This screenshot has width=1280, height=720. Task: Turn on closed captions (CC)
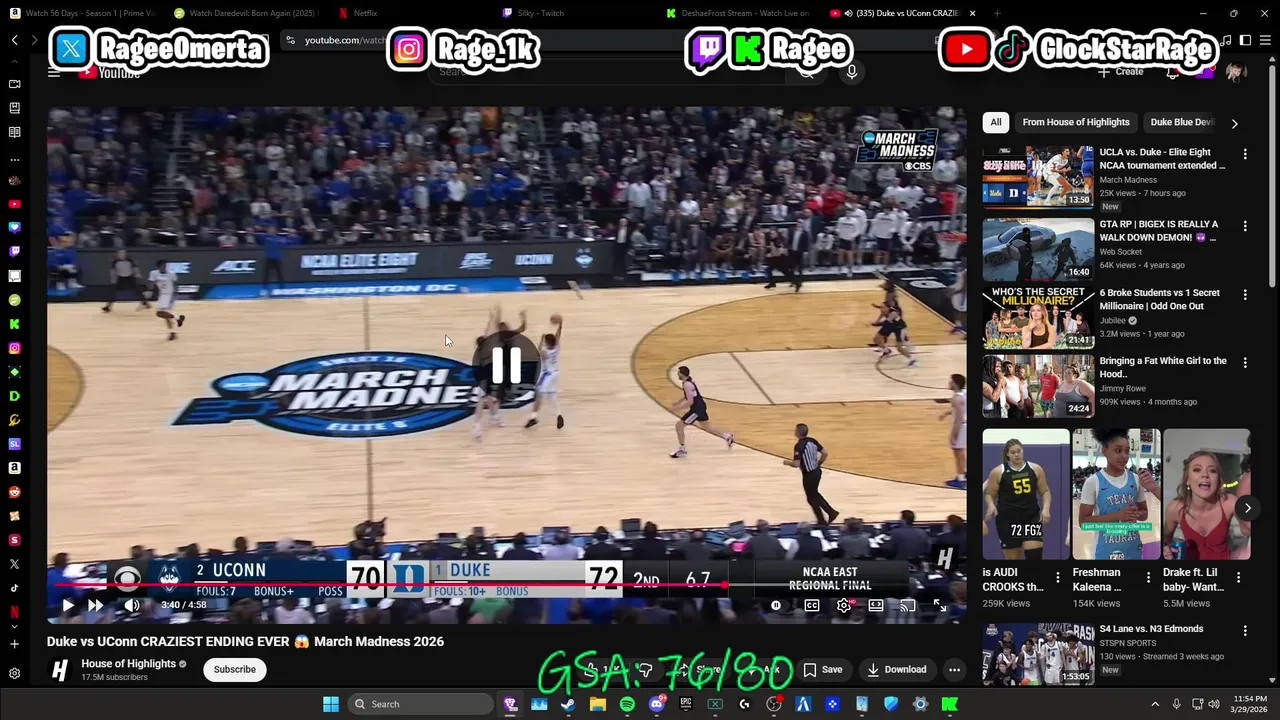click(812, 605)
